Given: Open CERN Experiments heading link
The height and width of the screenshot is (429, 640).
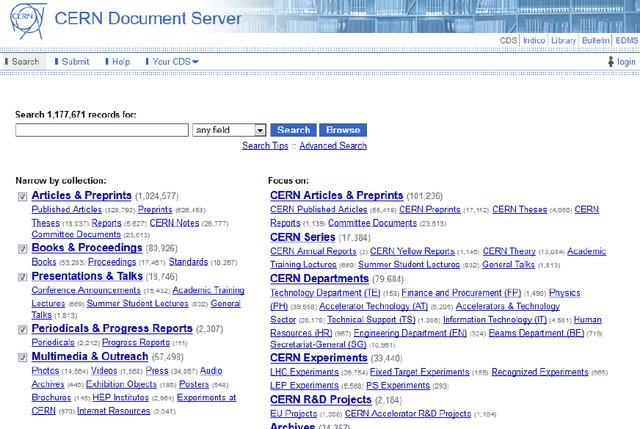Looking at the screenshot, I should click(319, 358).
